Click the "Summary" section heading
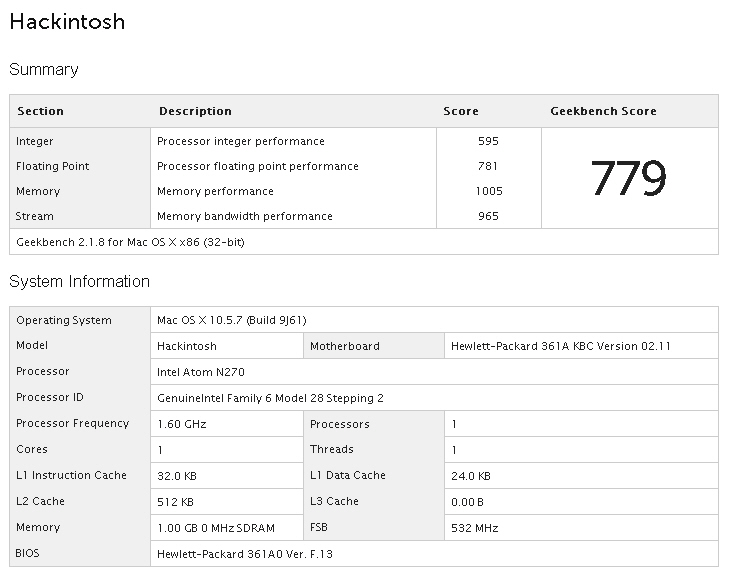Image resolution: width=738 pixels, height=578 pixels. tap(44, 69)
